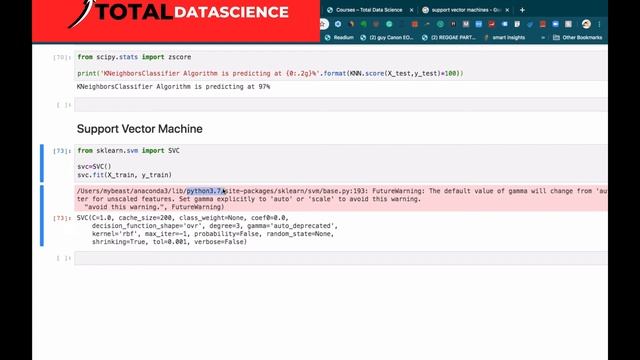The width and height of the screenshot is (640, 360).
Task: Click the 'M' extension icon in toolbar
Action: click(x=466, y=24)
